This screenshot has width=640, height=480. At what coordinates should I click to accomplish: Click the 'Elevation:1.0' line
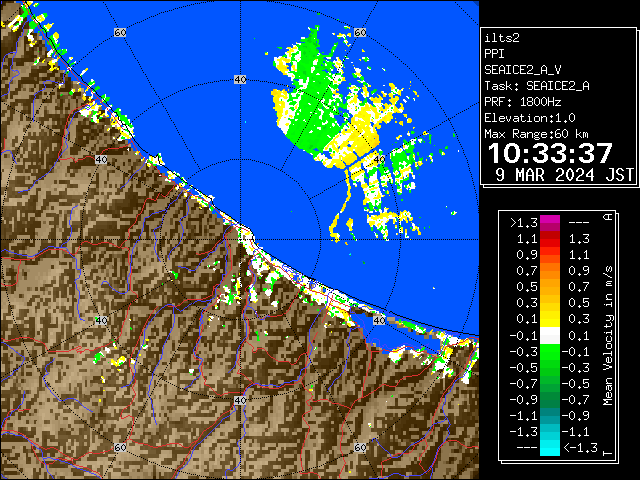click(x=530, y=118)
